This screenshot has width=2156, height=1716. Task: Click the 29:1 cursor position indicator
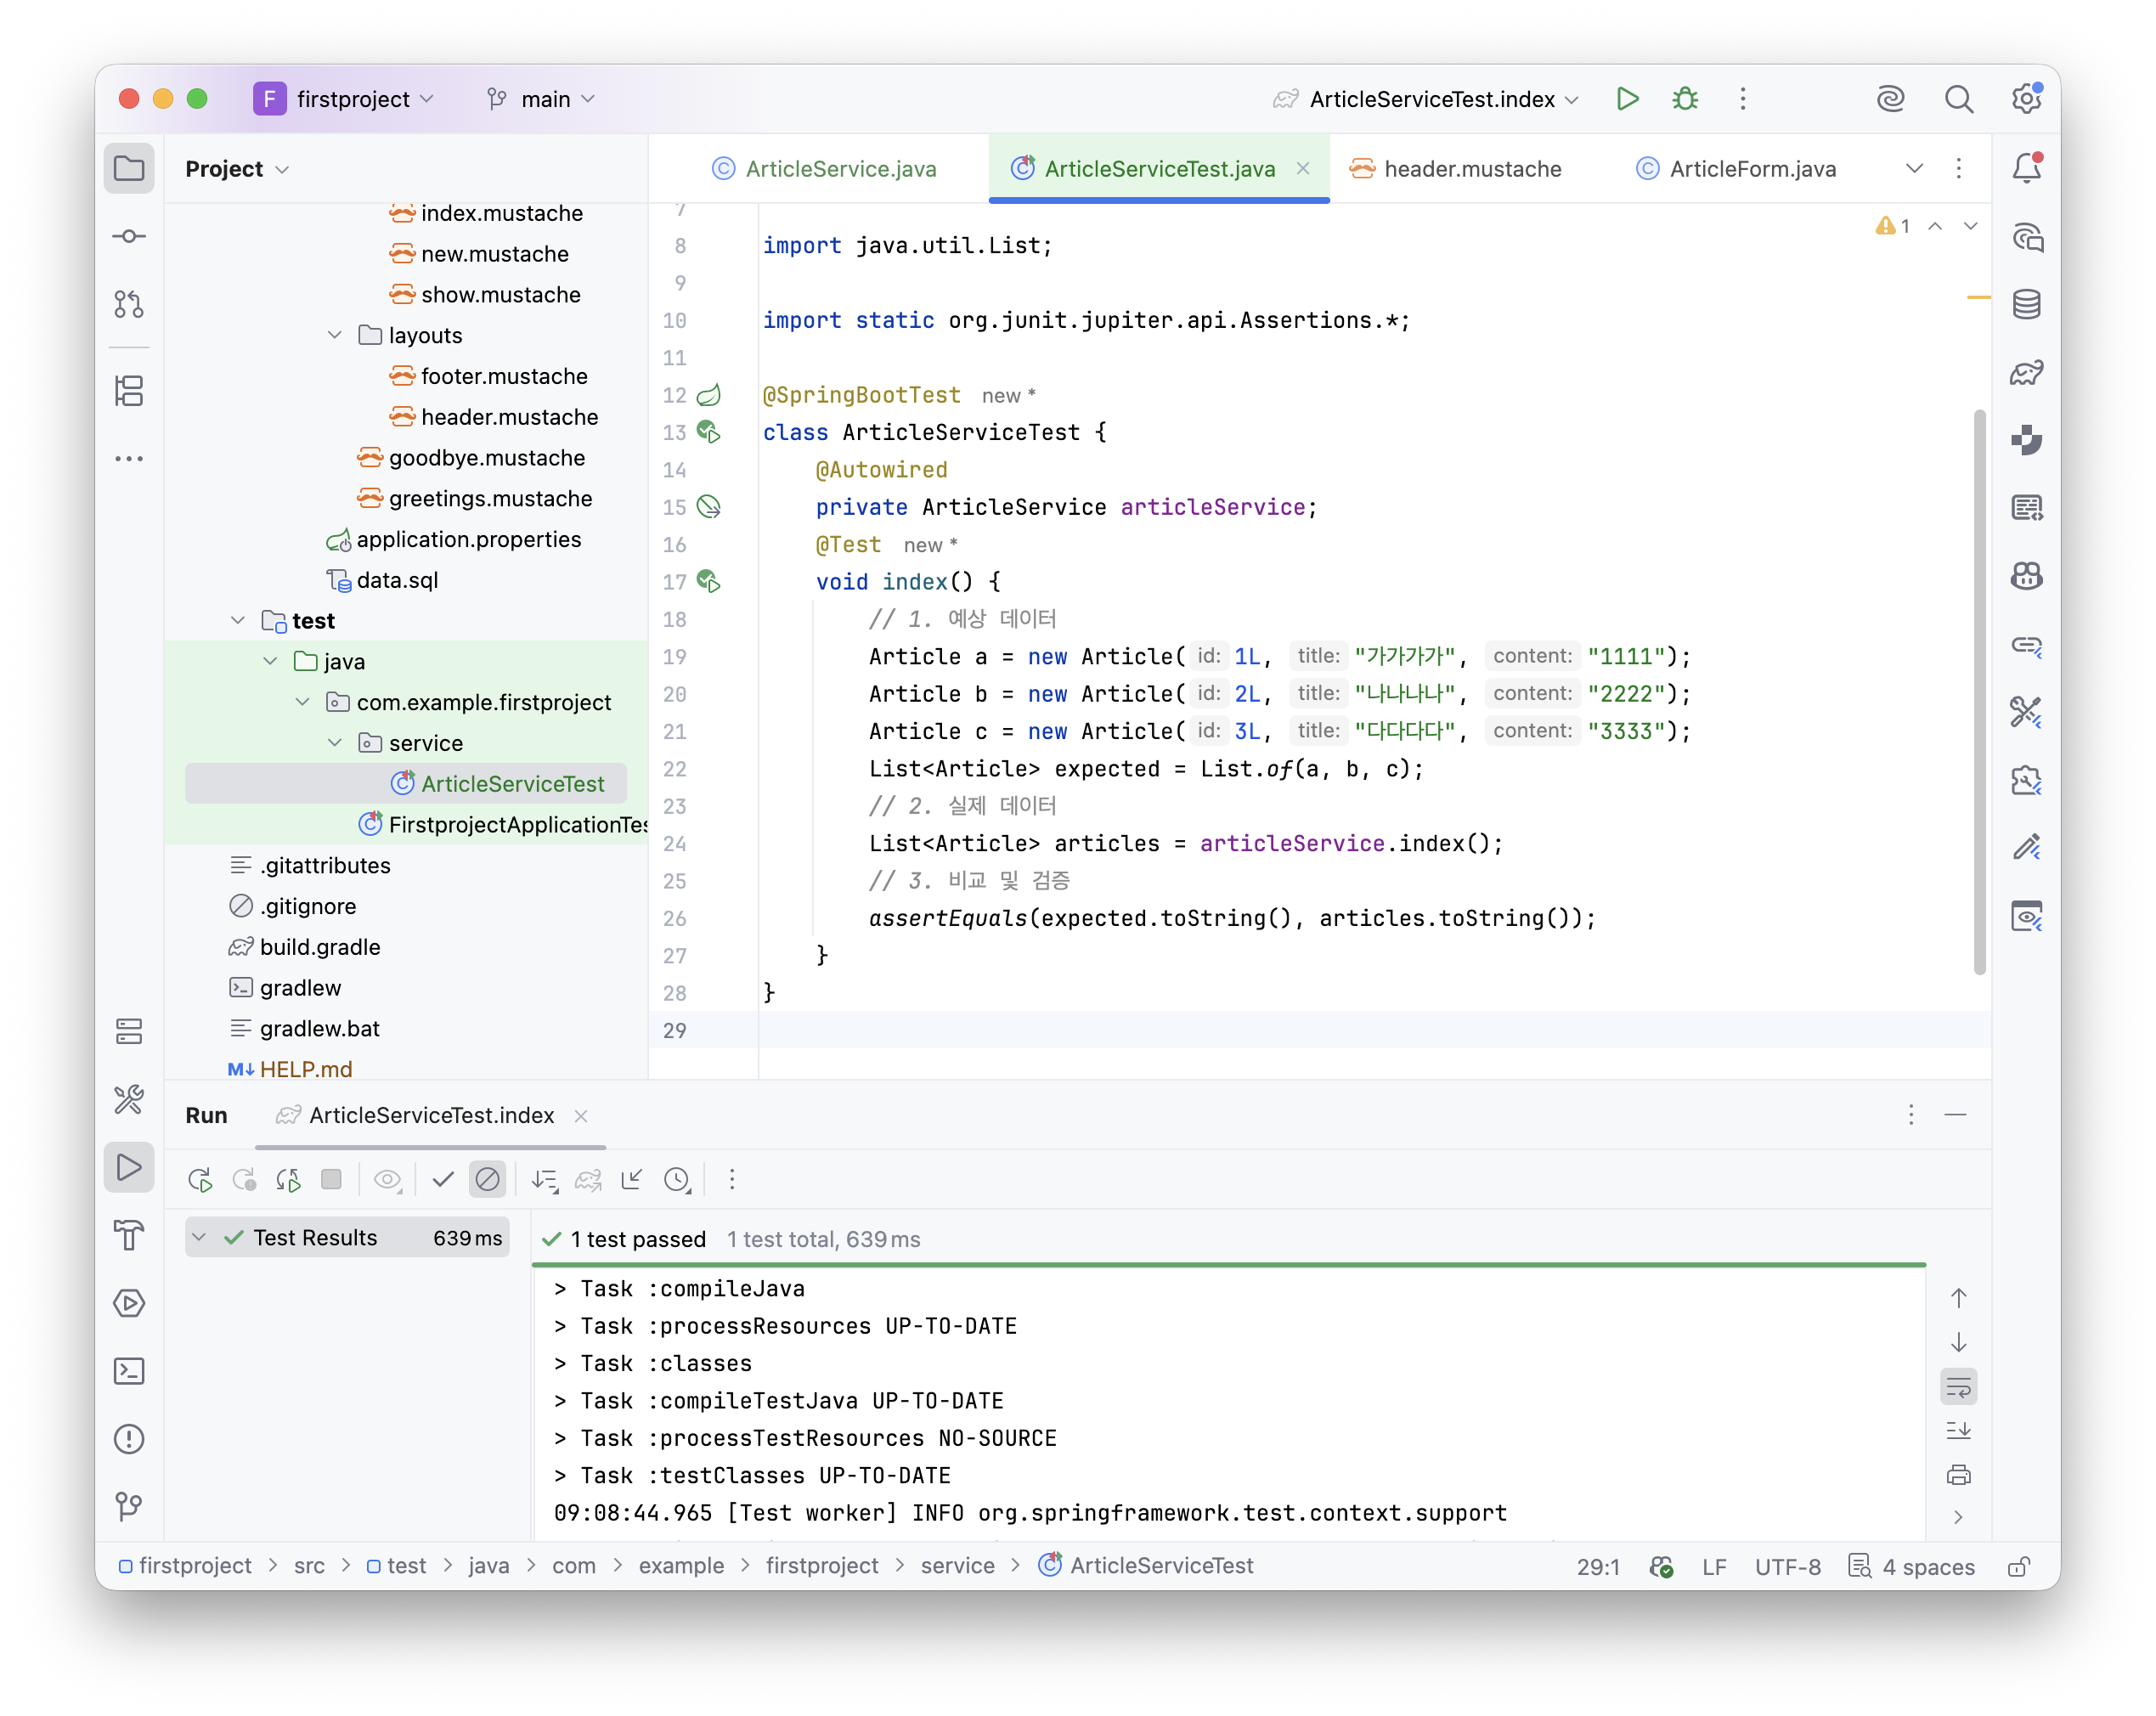tap(1598, 1566)
